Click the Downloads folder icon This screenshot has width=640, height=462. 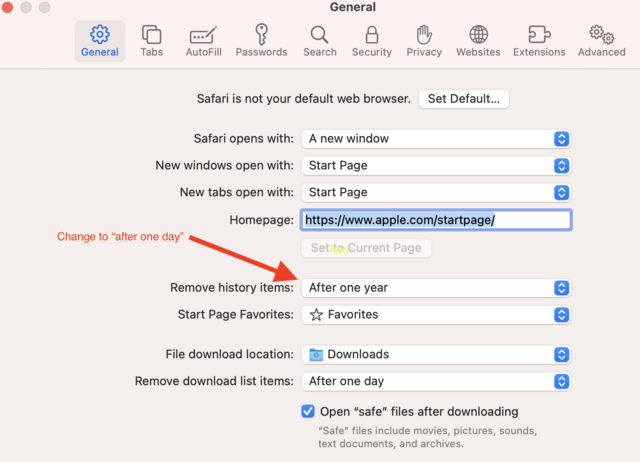pyautogui.click(x=316, y=354)
